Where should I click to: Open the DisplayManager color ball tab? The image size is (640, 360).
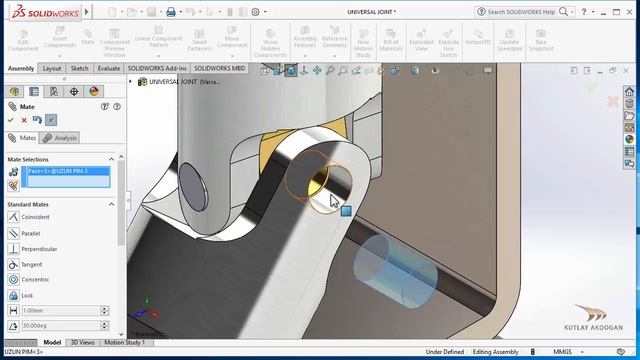pyautogui.click(x=94, y=91)
